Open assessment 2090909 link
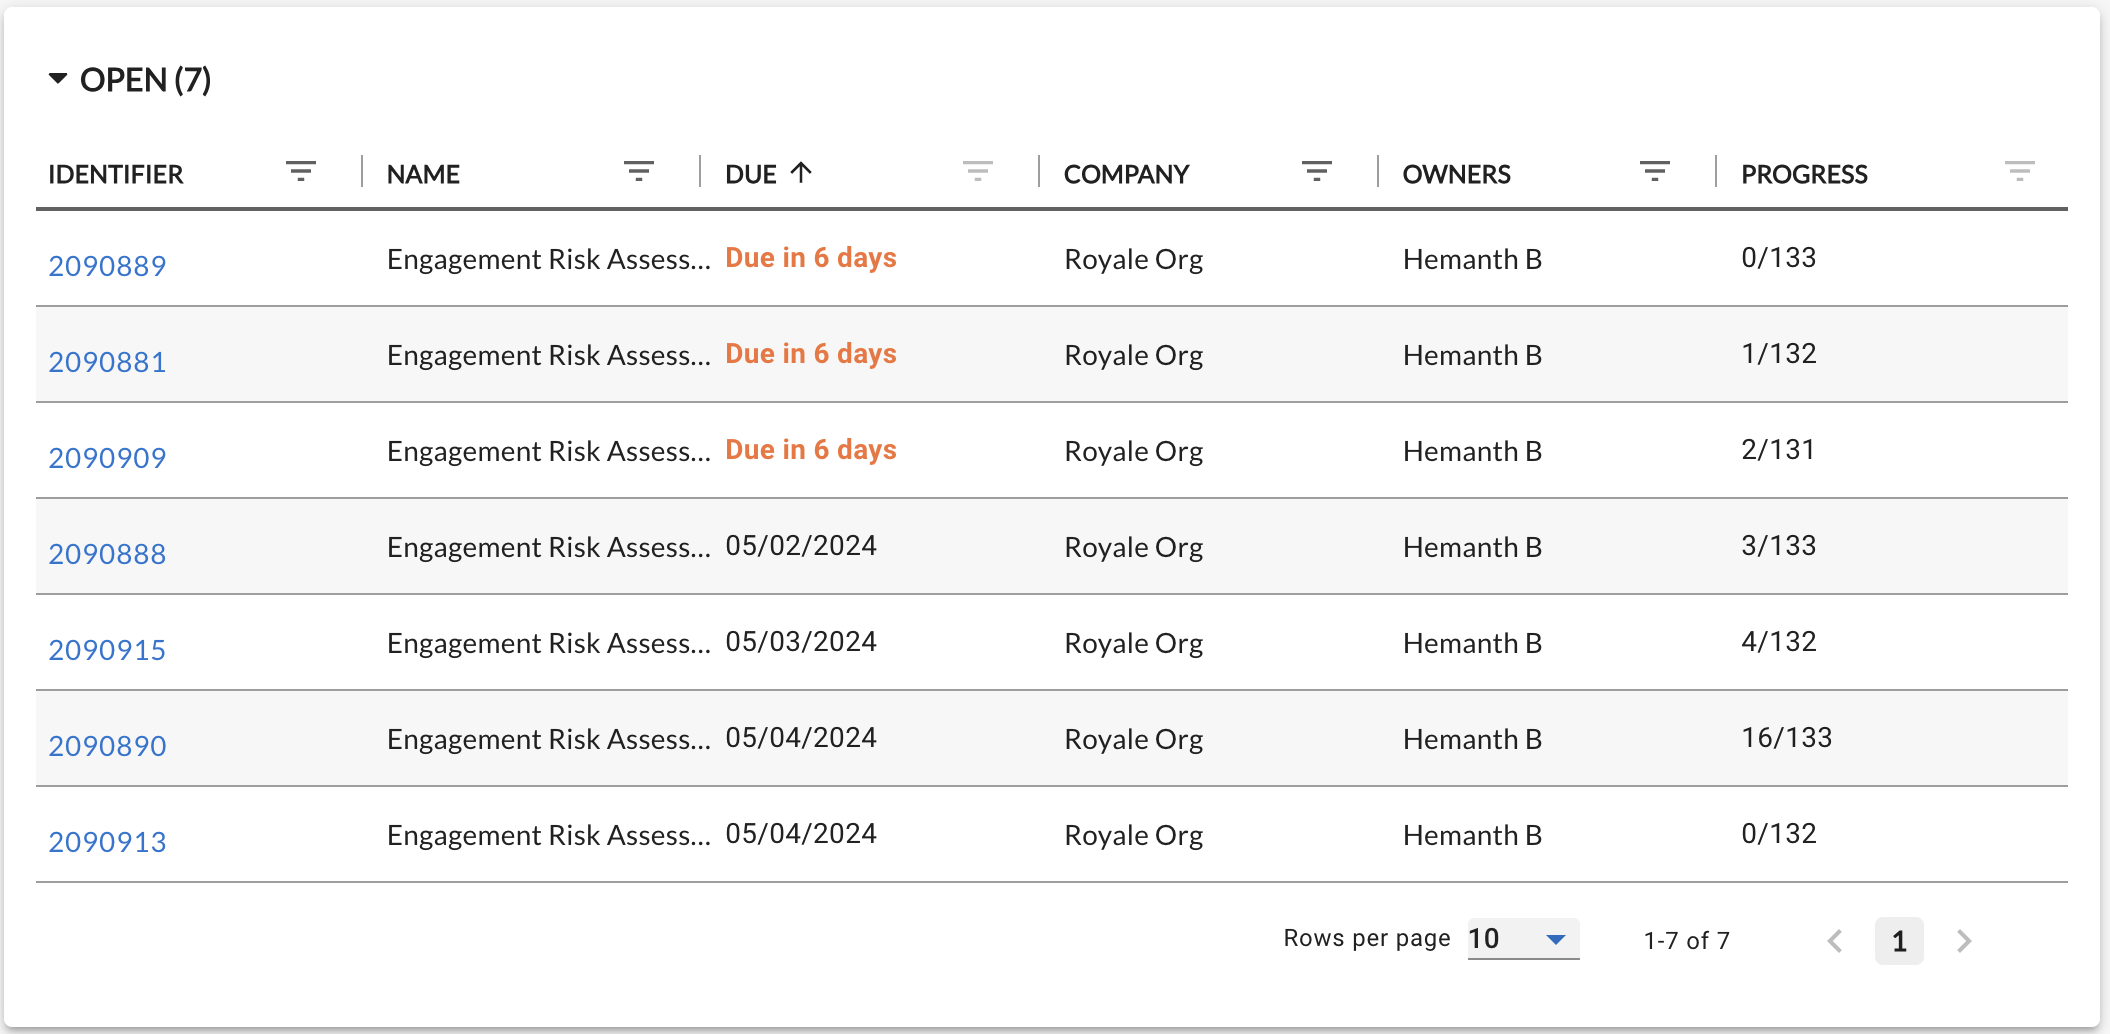Viewport: 2110px width, 1034px height. point(107,458)
